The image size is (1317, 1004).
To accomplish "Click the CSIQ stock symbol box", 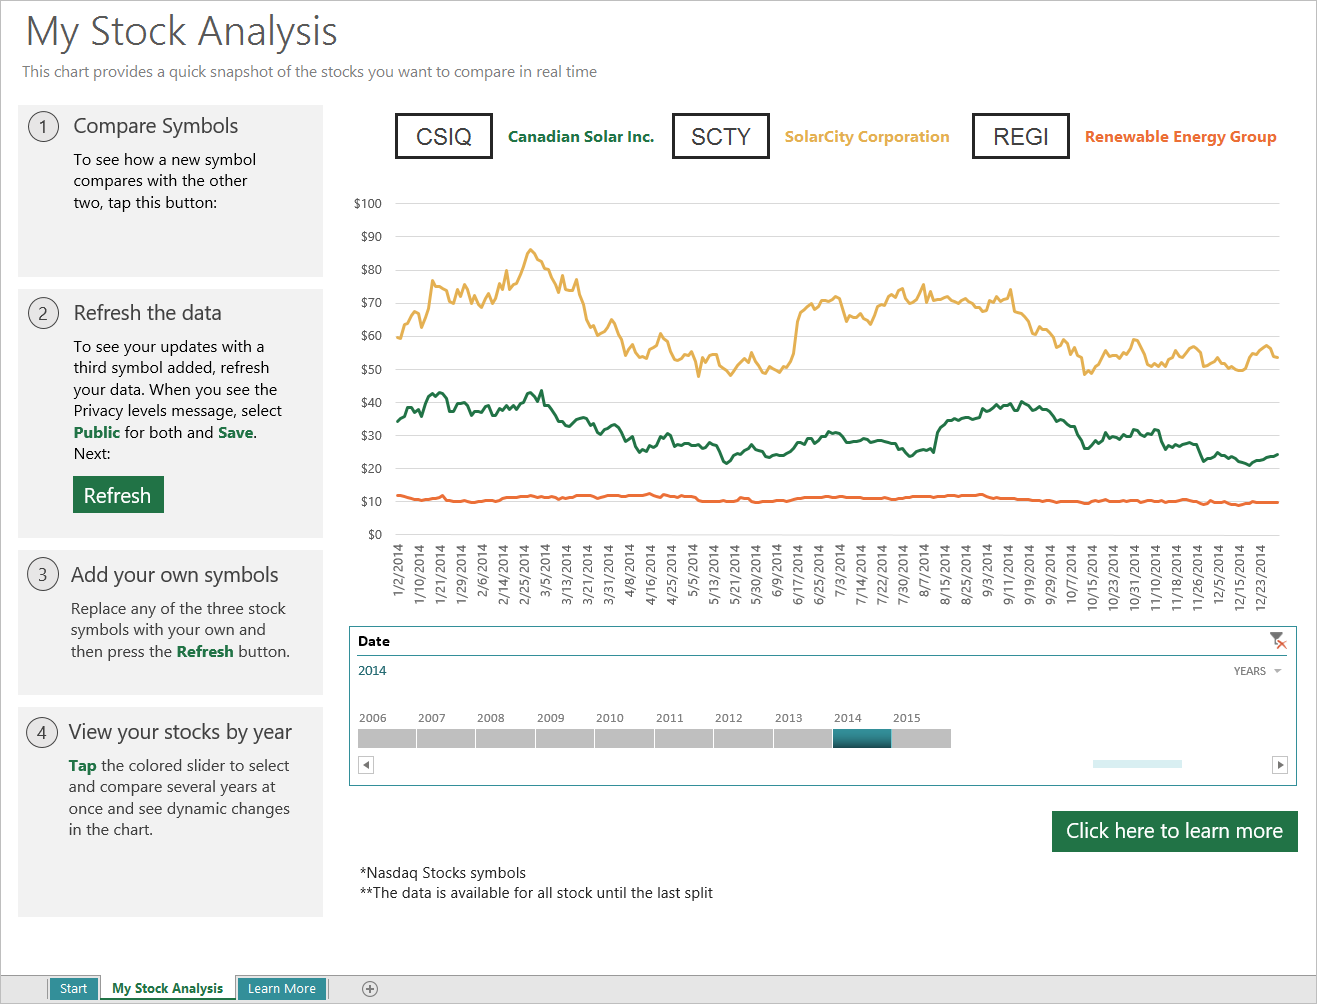I will [x=444, y=137].
